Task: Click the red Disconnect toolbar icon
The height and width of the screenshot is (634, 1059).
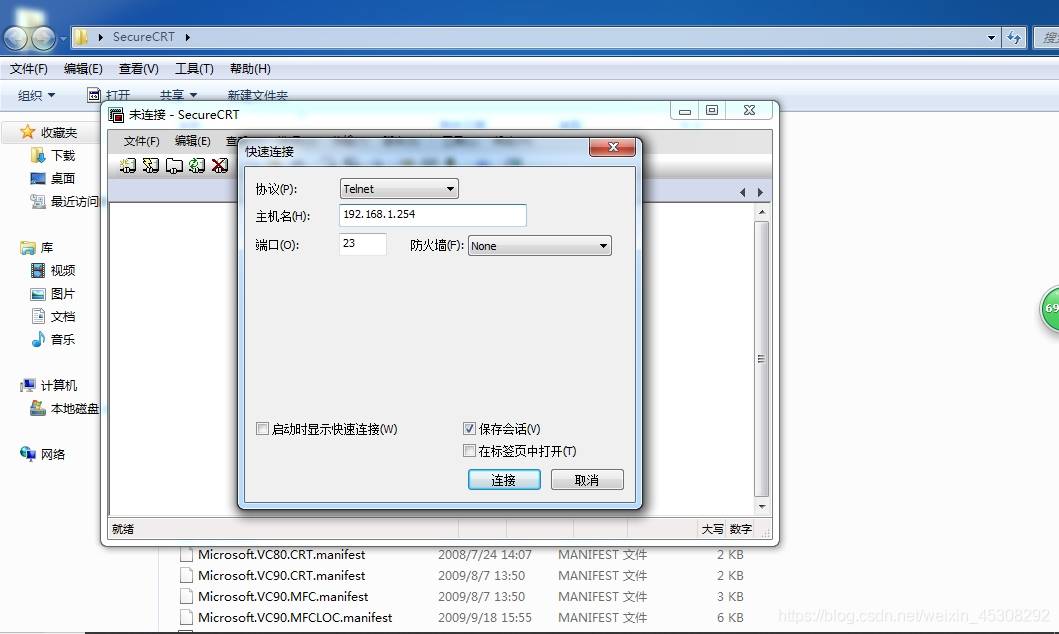Action: 220,165
